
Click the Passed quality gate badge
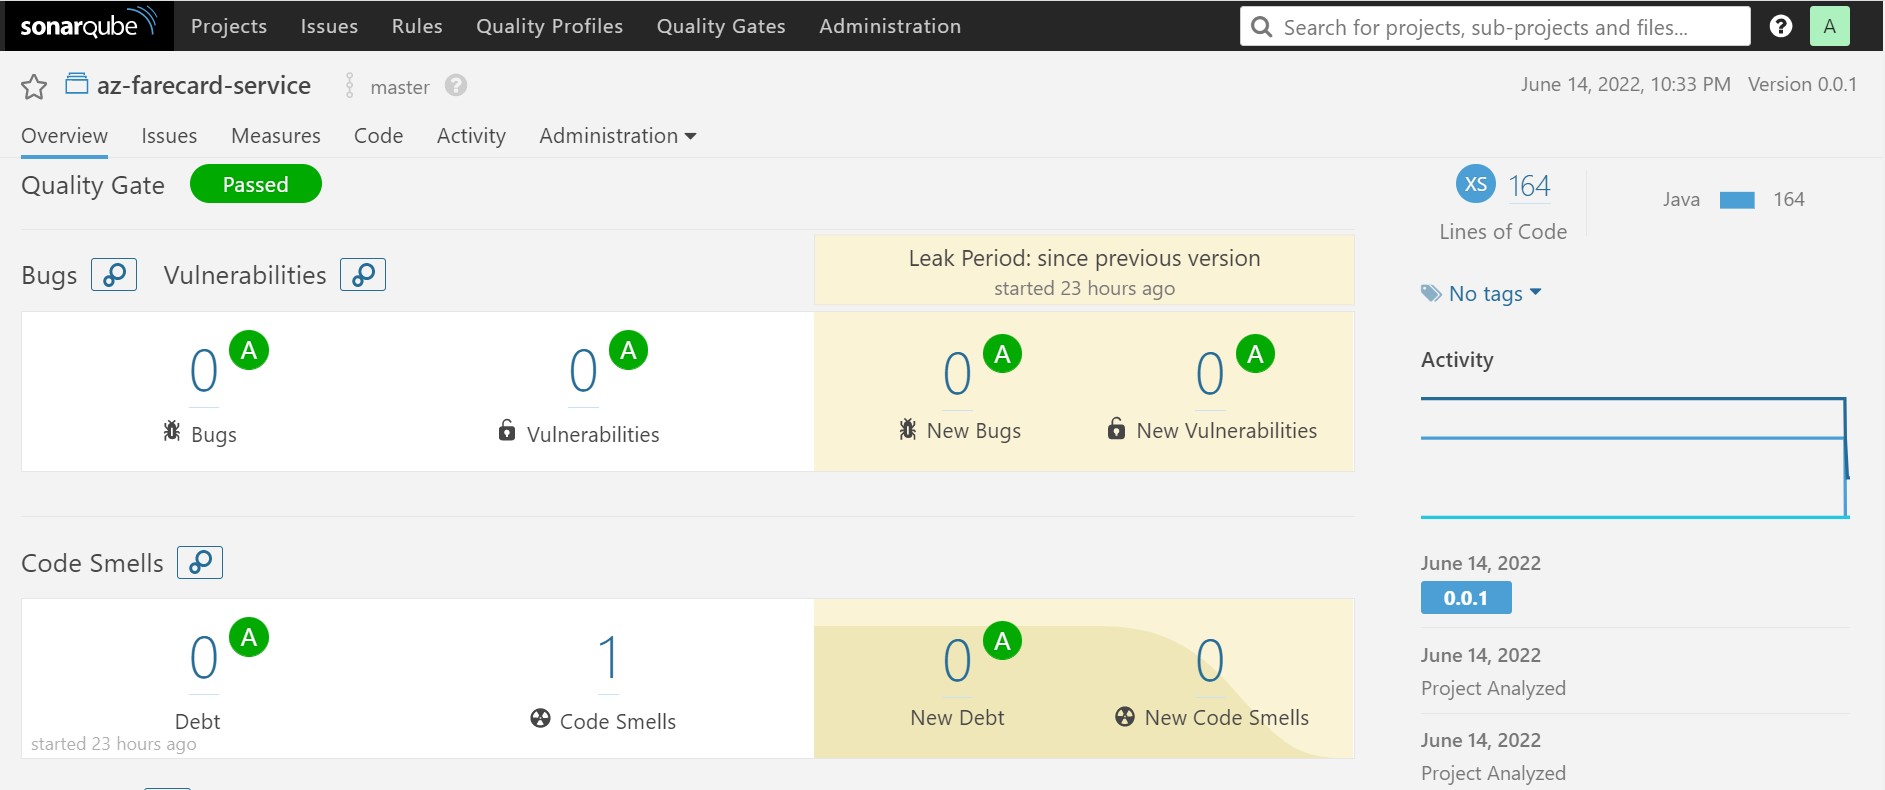(x=256, y=184)
